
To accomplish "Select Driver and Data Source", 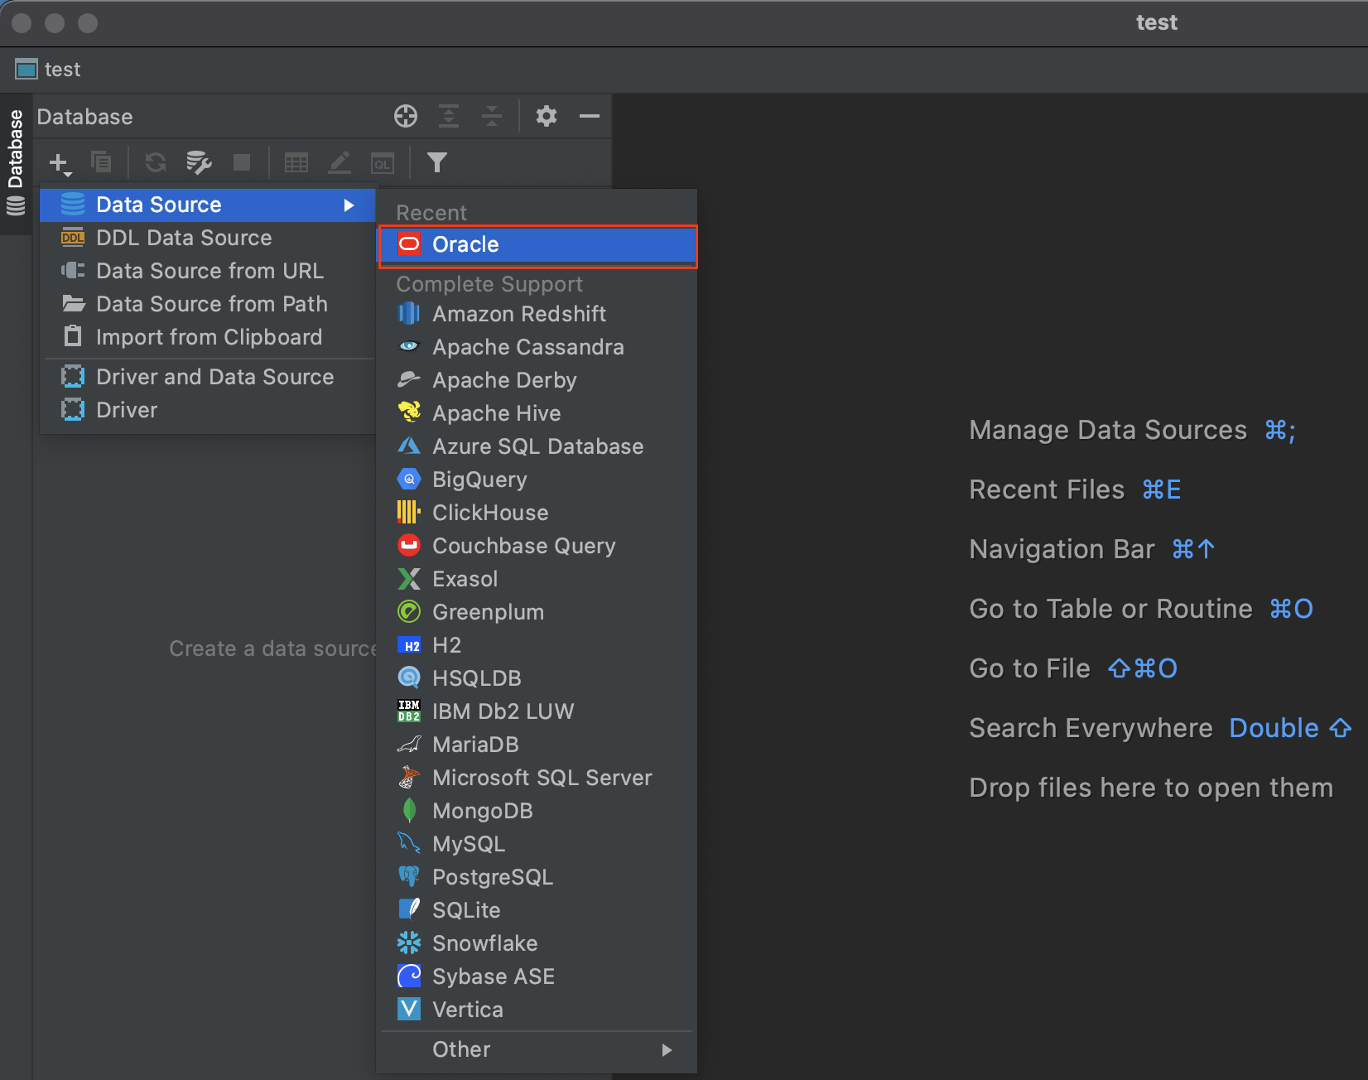I will (x=208, y=377).
